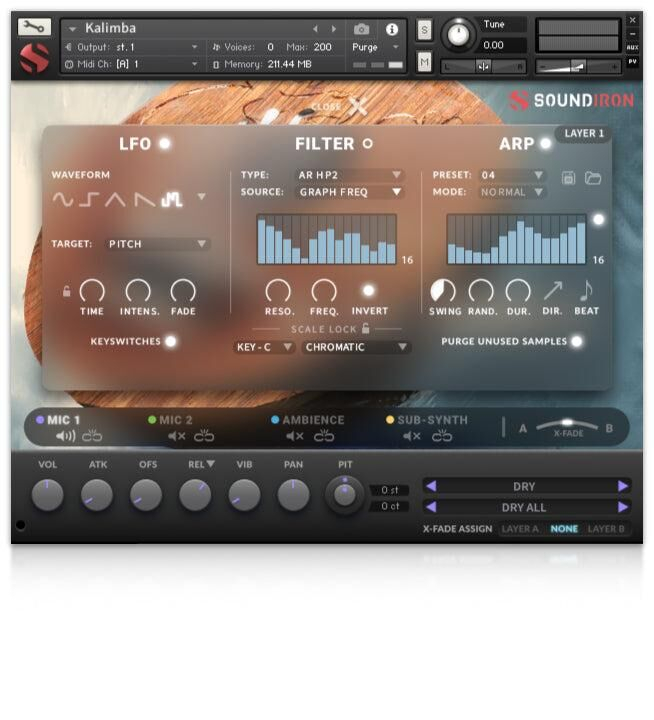
Task: Switch to the Mic 2 tab
Action: pyautogui.click(x=175, y=420)
